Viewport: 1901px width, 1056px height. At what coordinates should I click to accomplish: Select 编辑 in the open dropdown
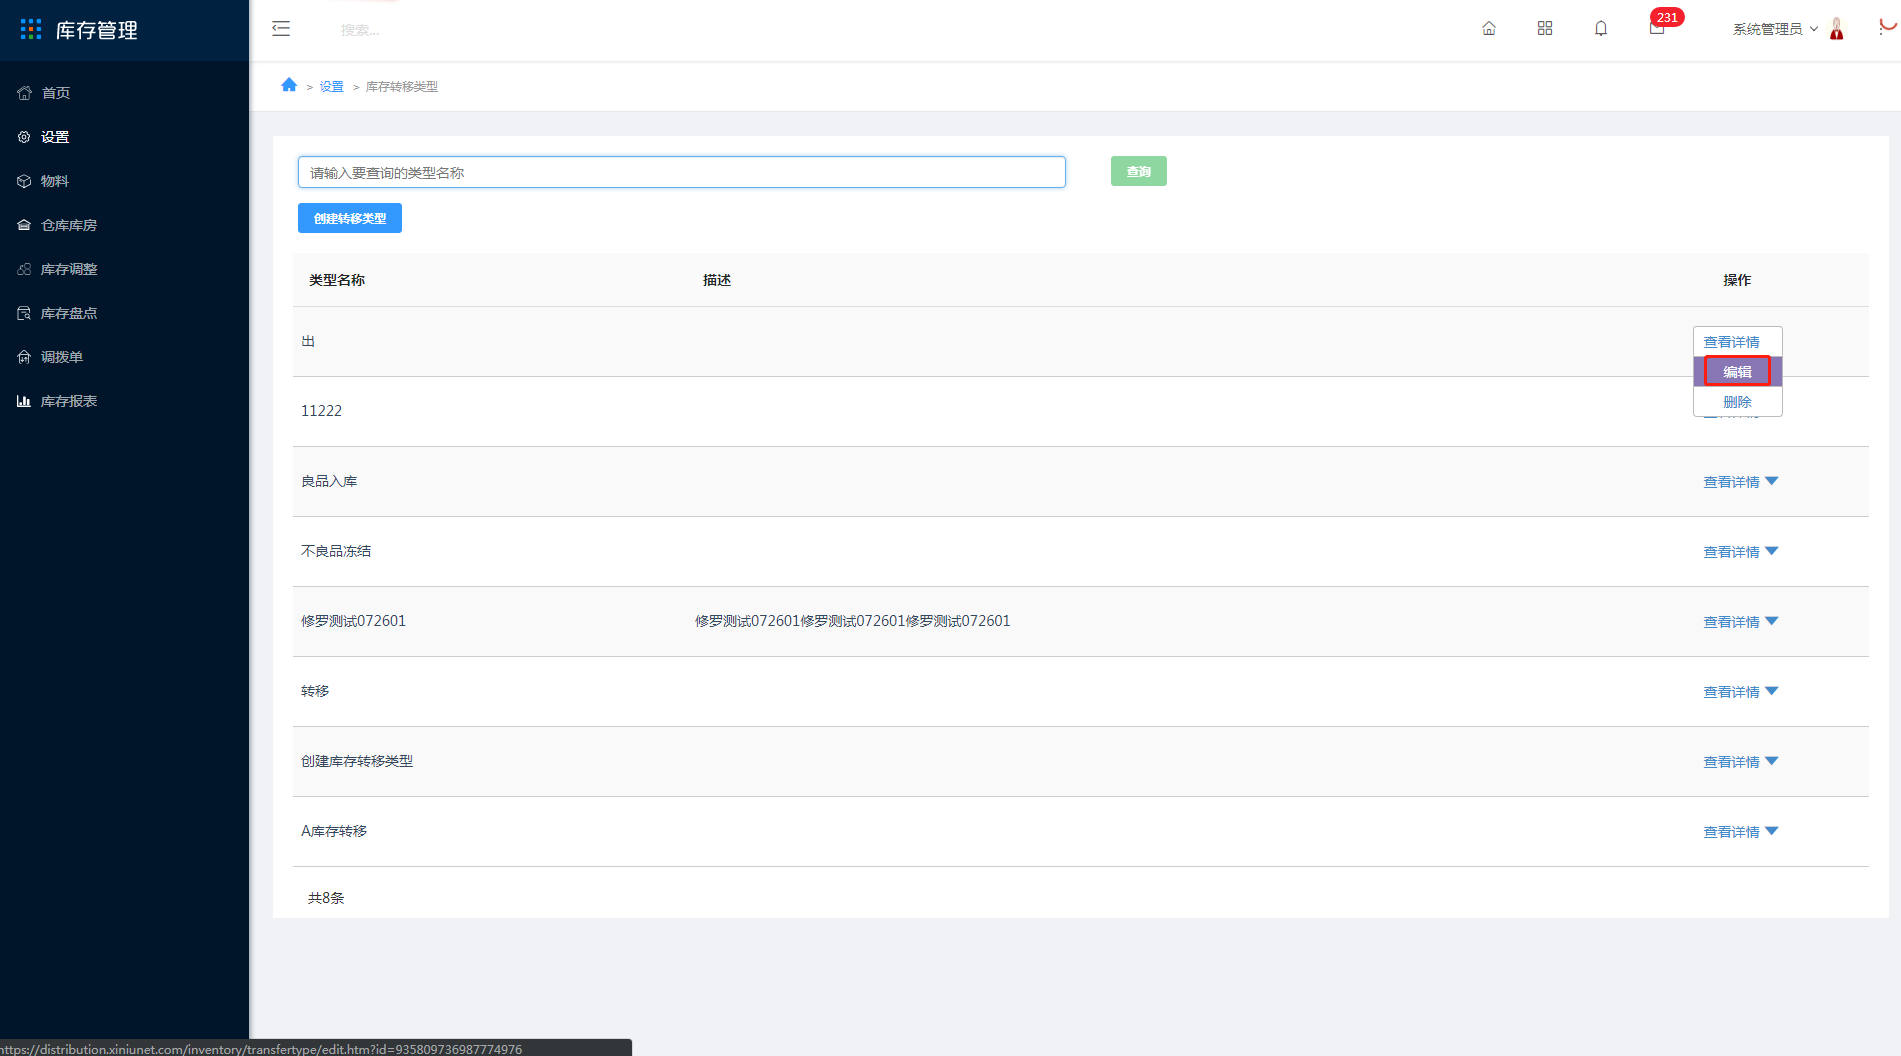click(1737, 371)
